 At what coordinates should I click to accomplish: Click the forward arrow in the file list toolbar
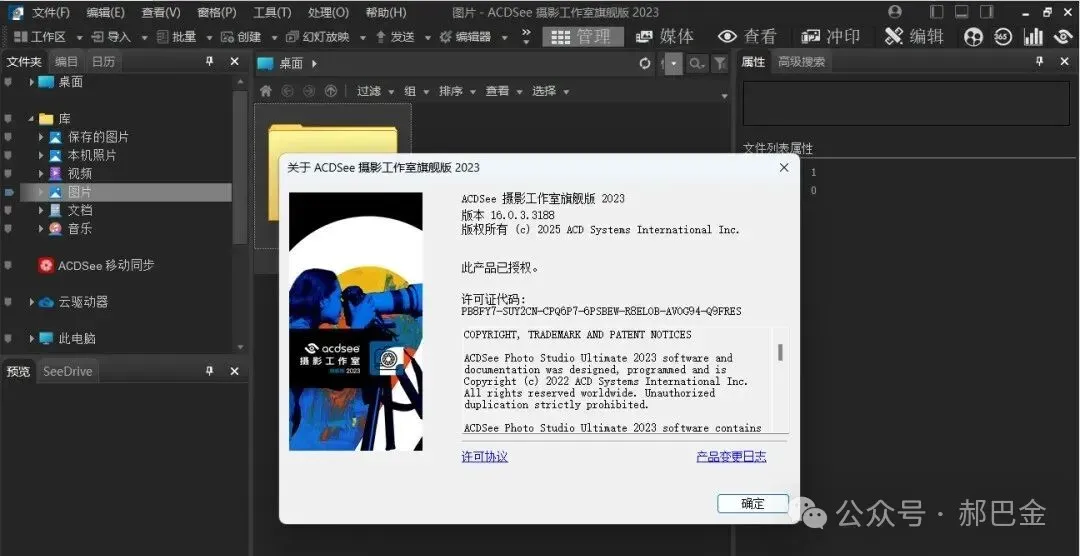click(309, 91)
